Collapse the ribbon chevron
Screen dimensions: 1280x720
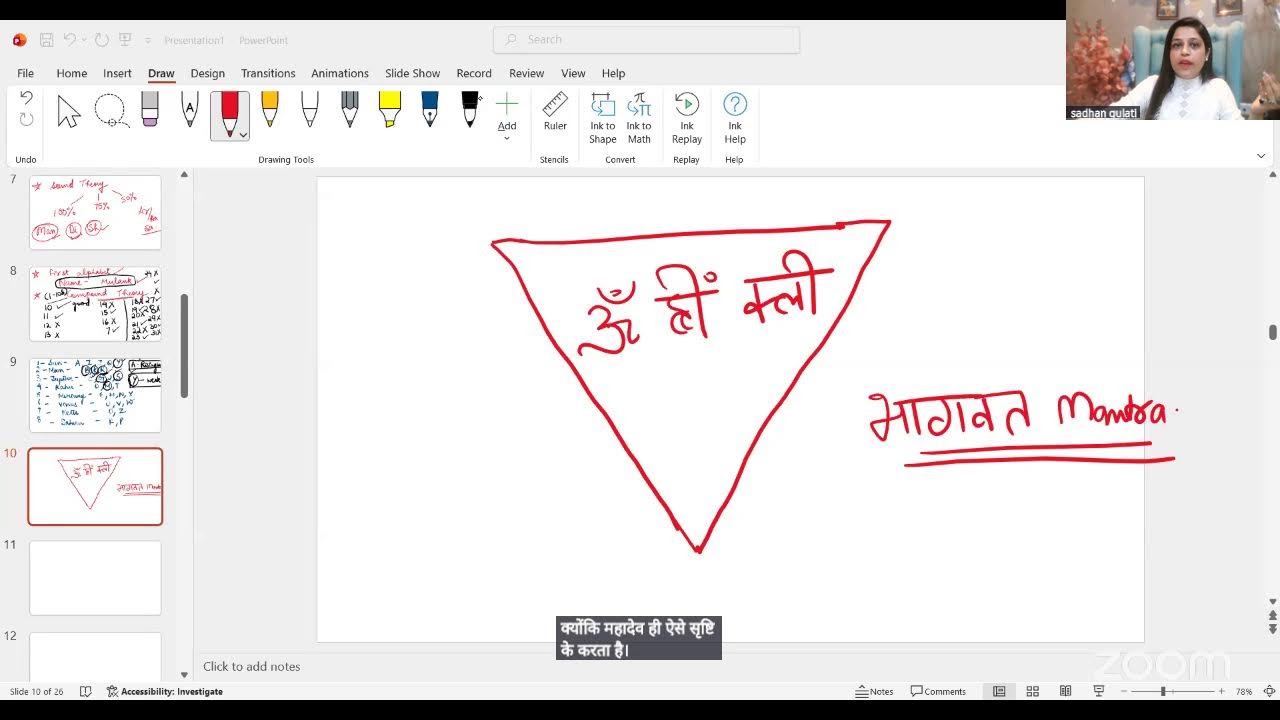1260,156
